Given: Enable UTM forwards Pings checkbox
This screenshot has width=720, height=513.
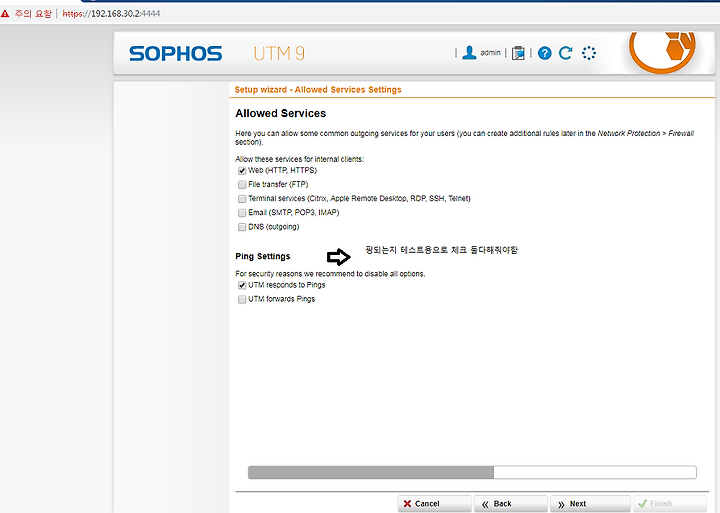Looking at the screenshot, I should pos(242,299).
